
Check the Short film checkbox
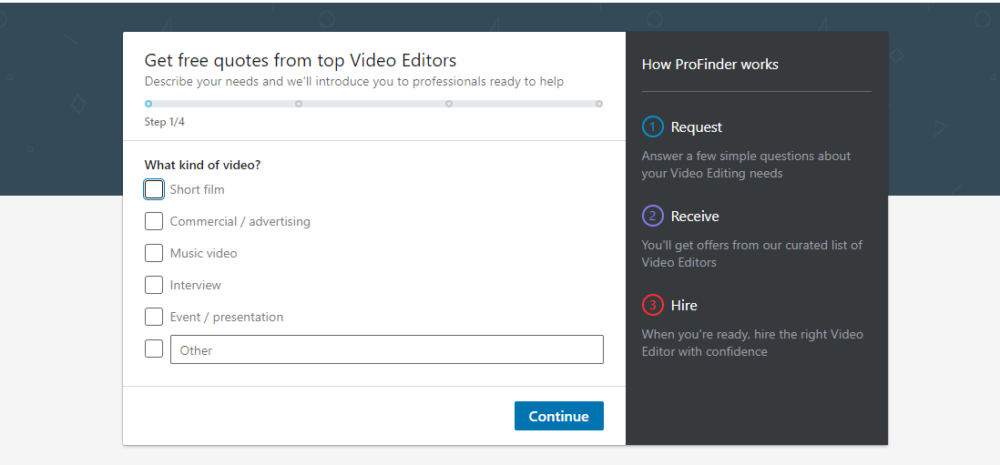click(154, 189)
